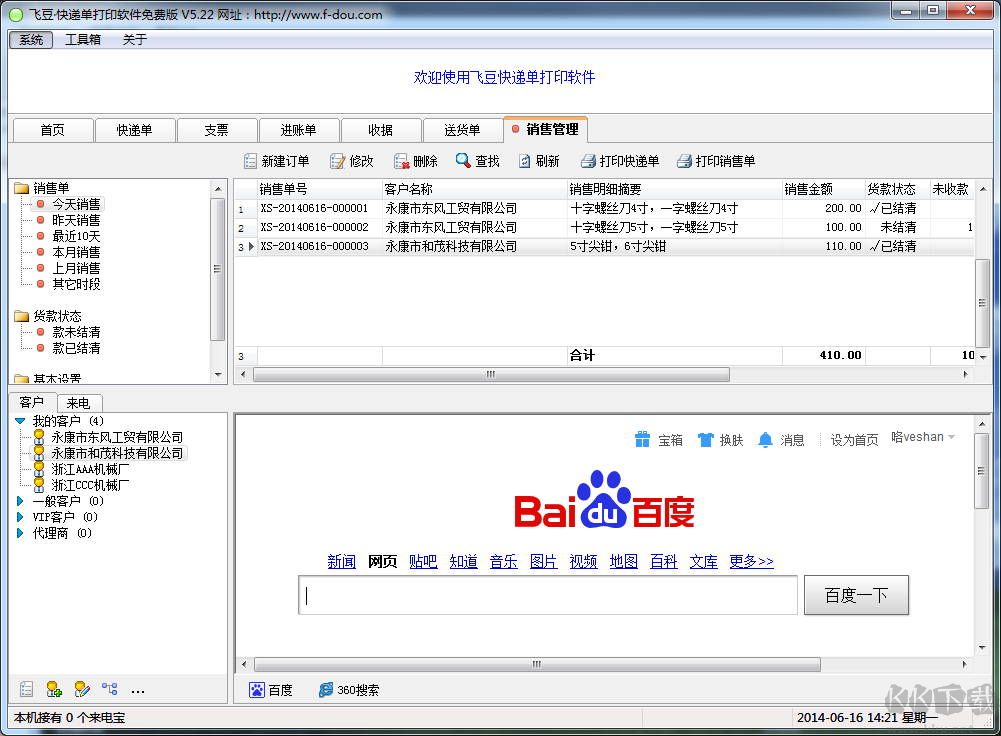Click the order table vertical scrollbar thumb
1001x736 pixels.
click(982, 303)
